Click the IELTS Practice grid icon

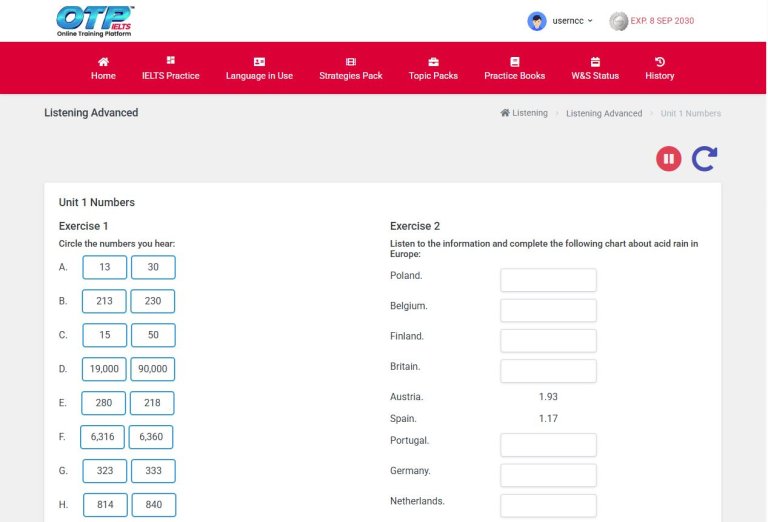(x=170, y=61)
